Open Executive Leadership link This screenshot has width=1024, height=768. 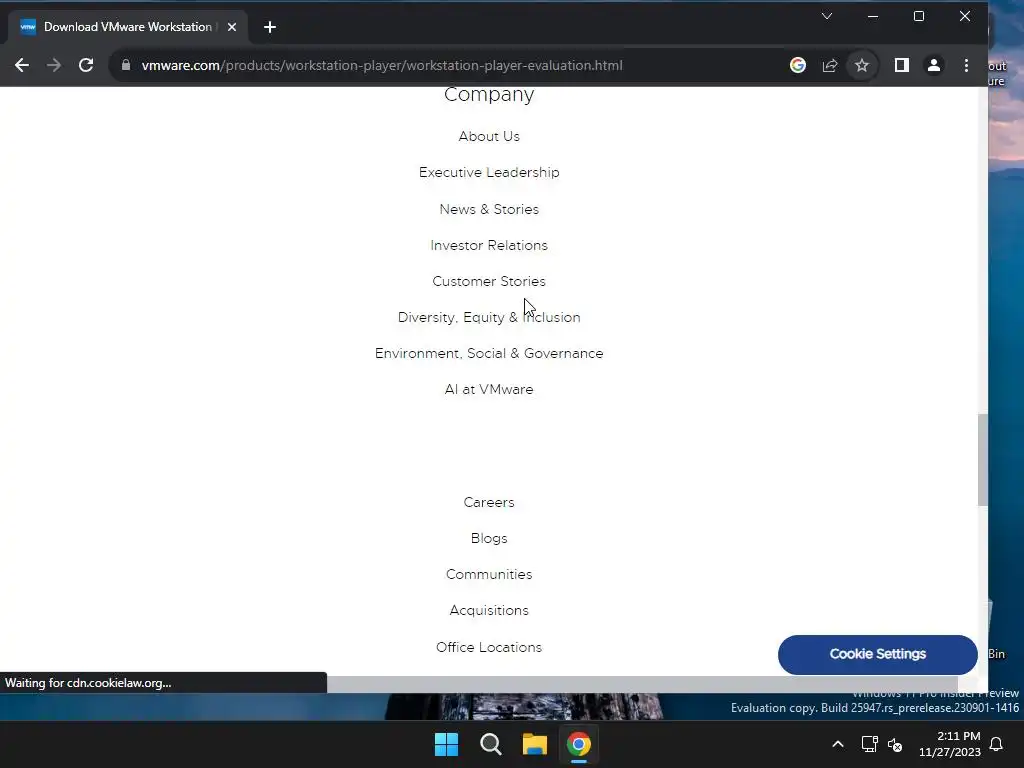[x=489, y=172]
